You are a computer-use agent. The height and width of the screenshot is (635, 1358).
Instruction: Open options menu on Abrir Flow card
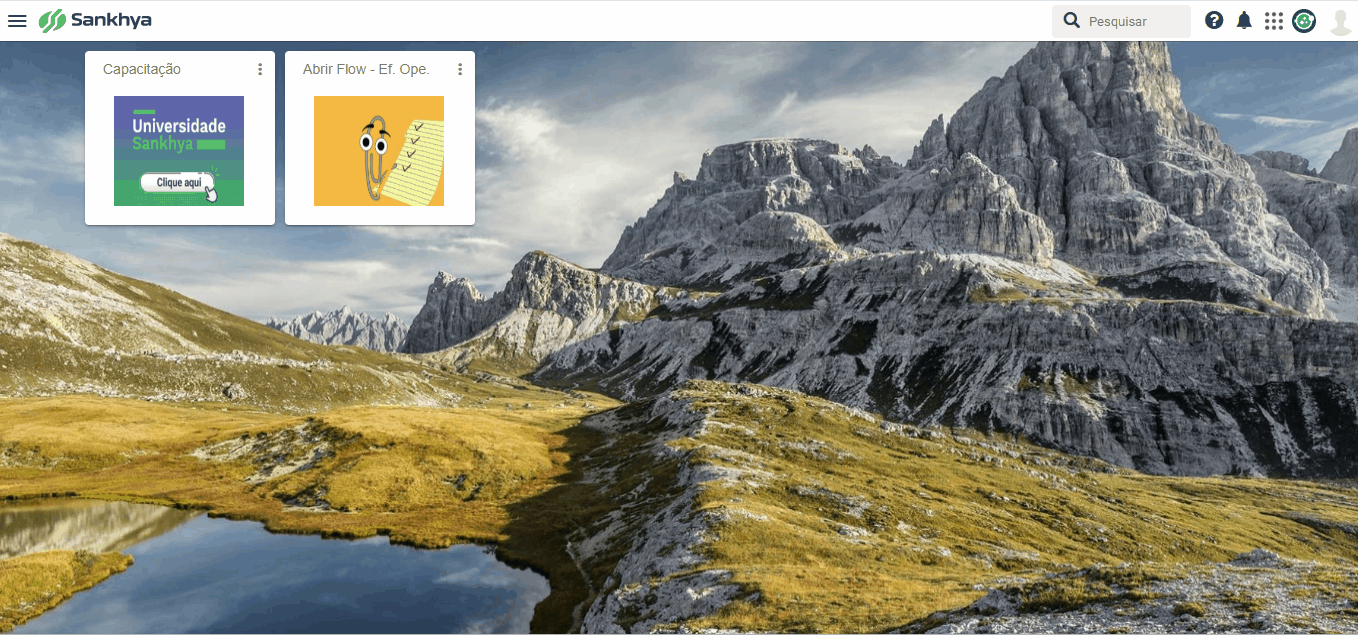click(460, 69)
